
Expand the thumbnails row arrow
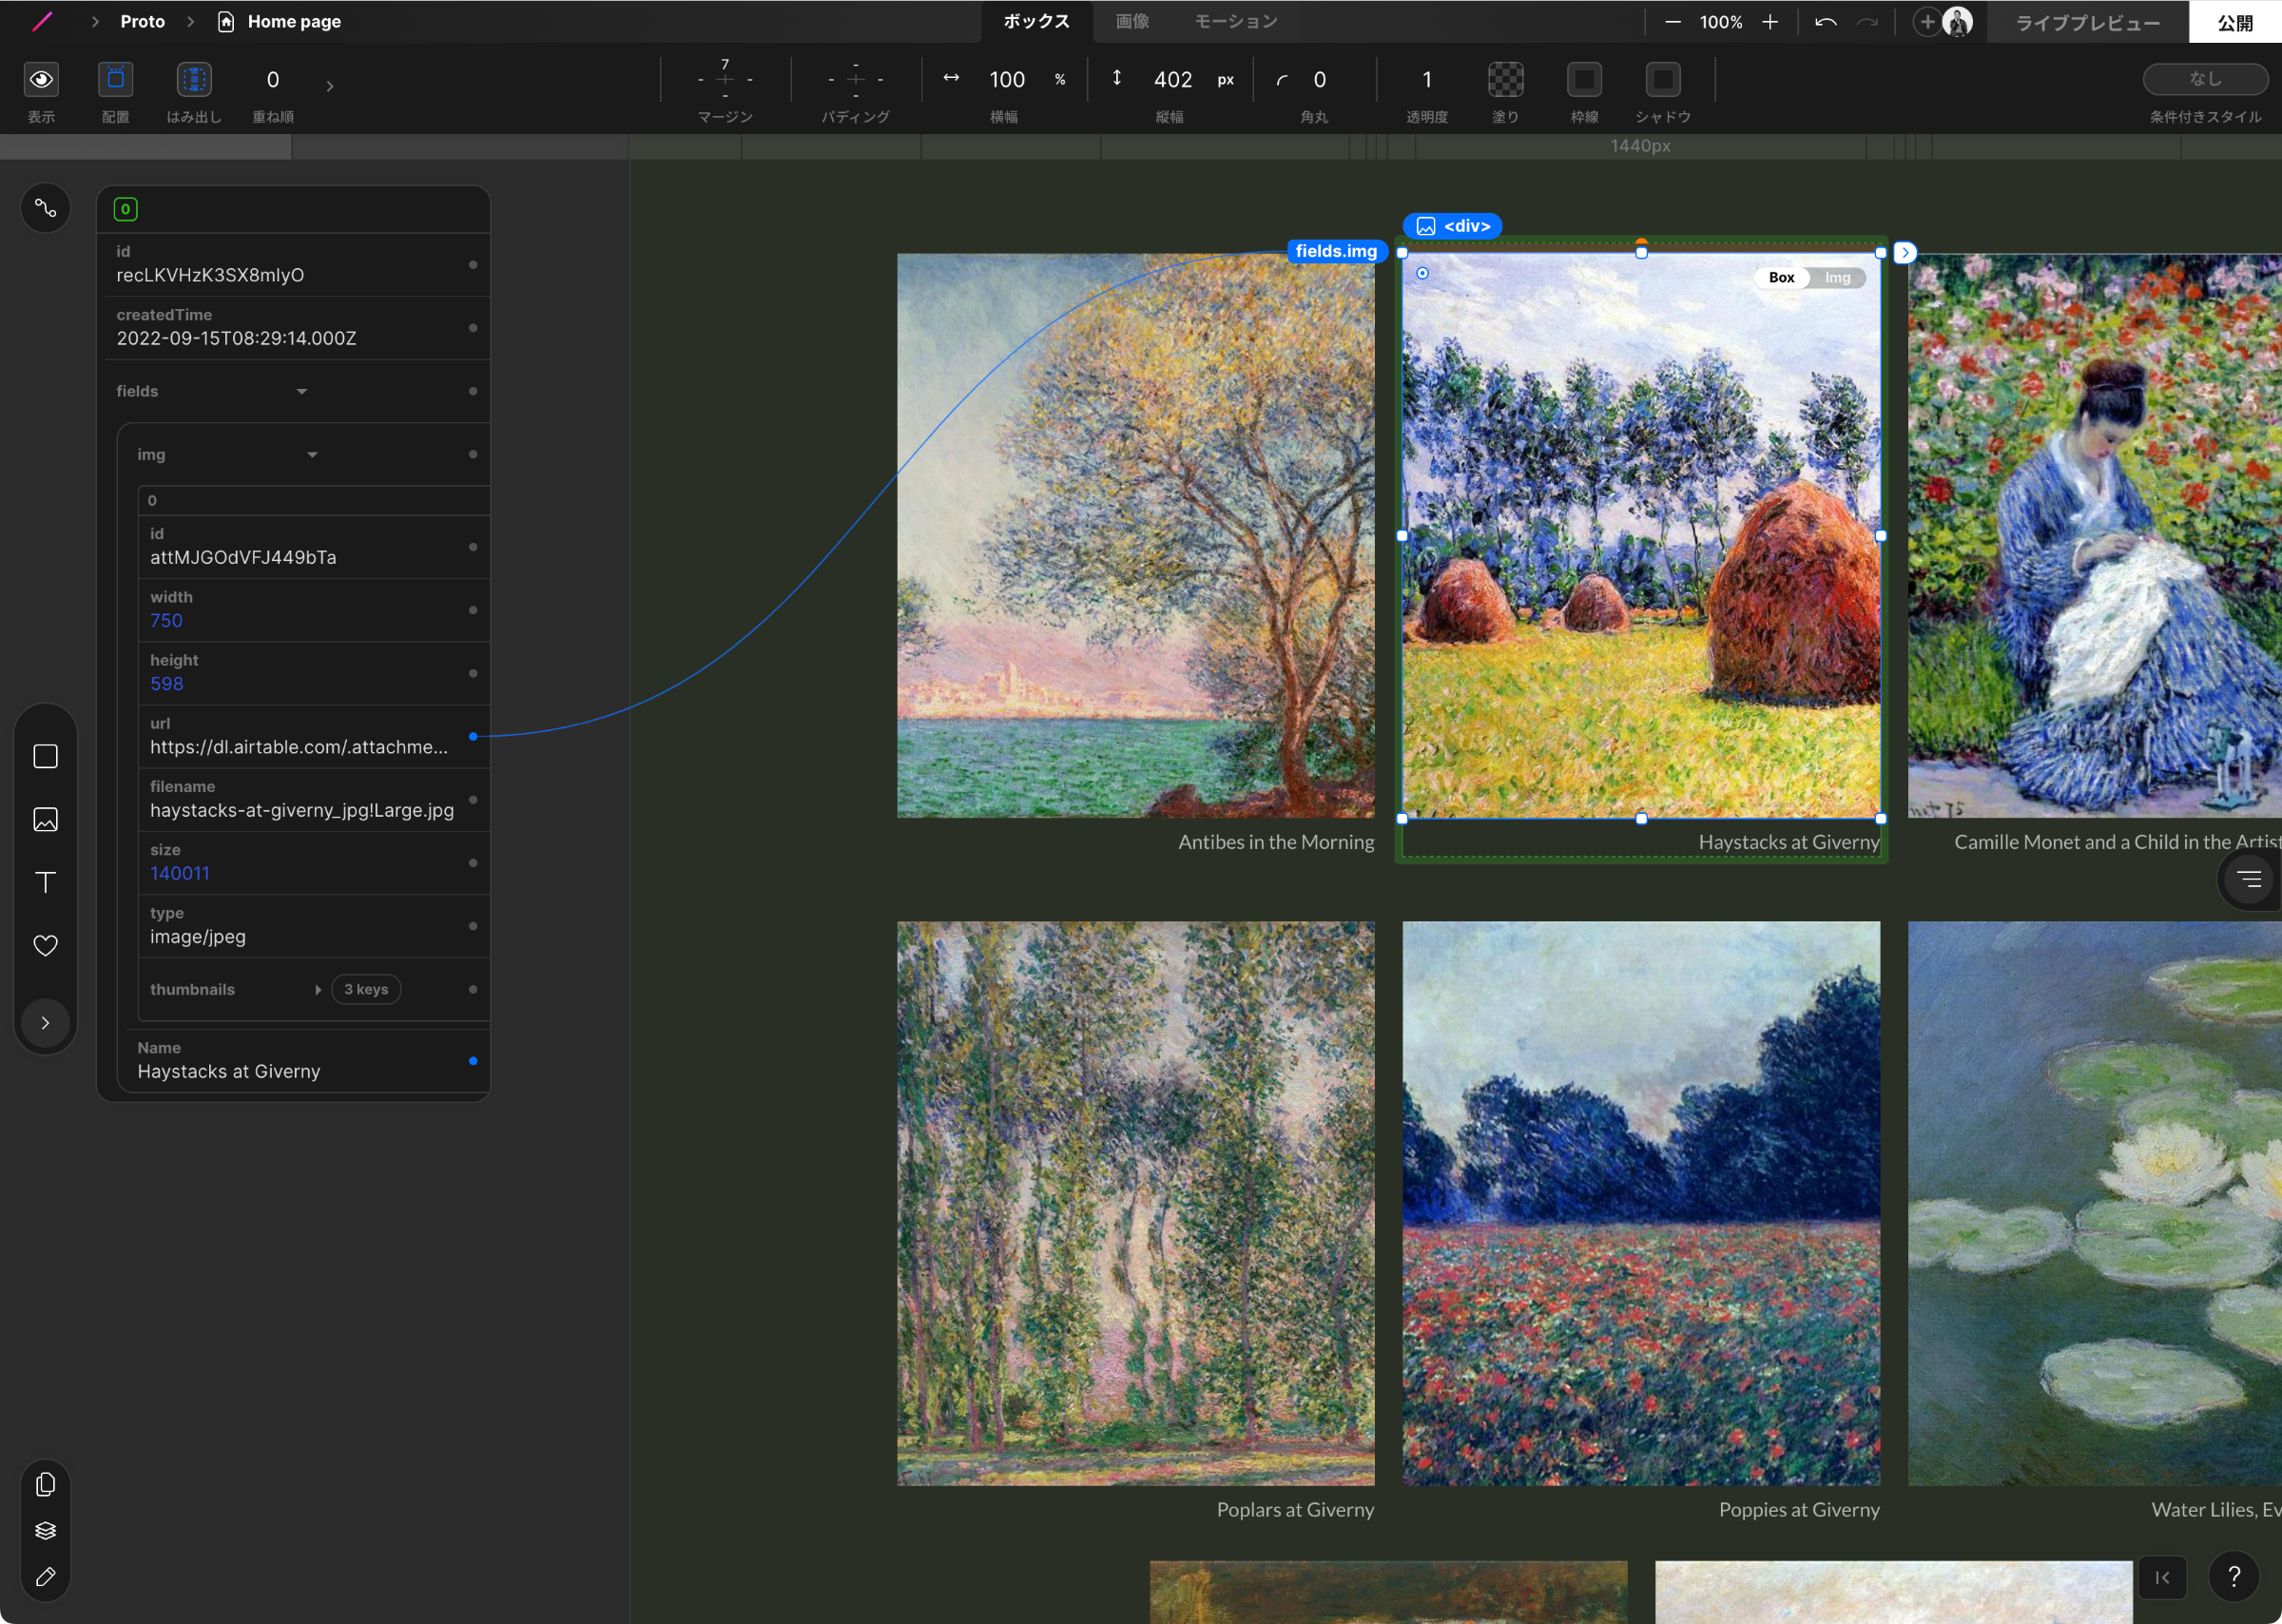click(318, 990)
